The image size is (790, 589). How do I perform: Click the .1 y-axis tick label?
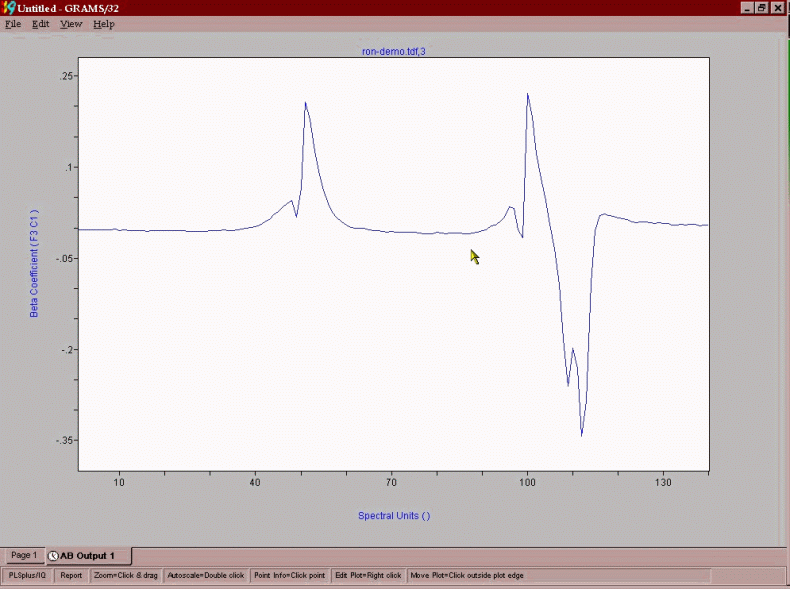(69, 167)
